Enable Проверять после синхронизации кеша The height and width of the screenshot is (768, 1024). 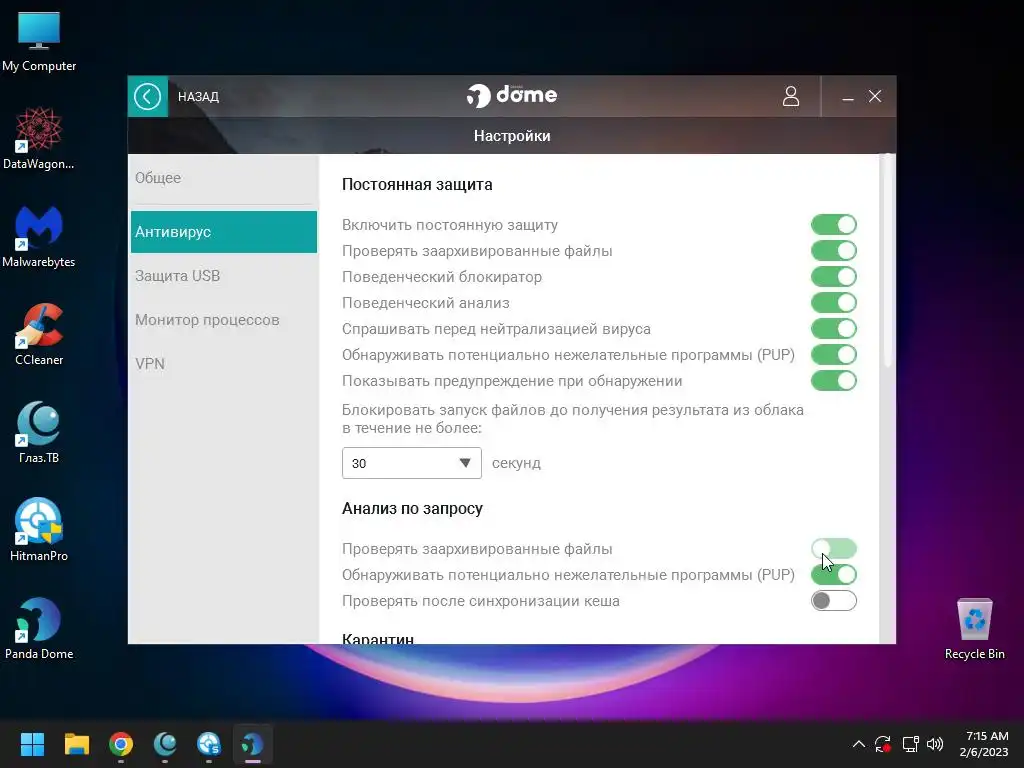(x=834, y=601)
